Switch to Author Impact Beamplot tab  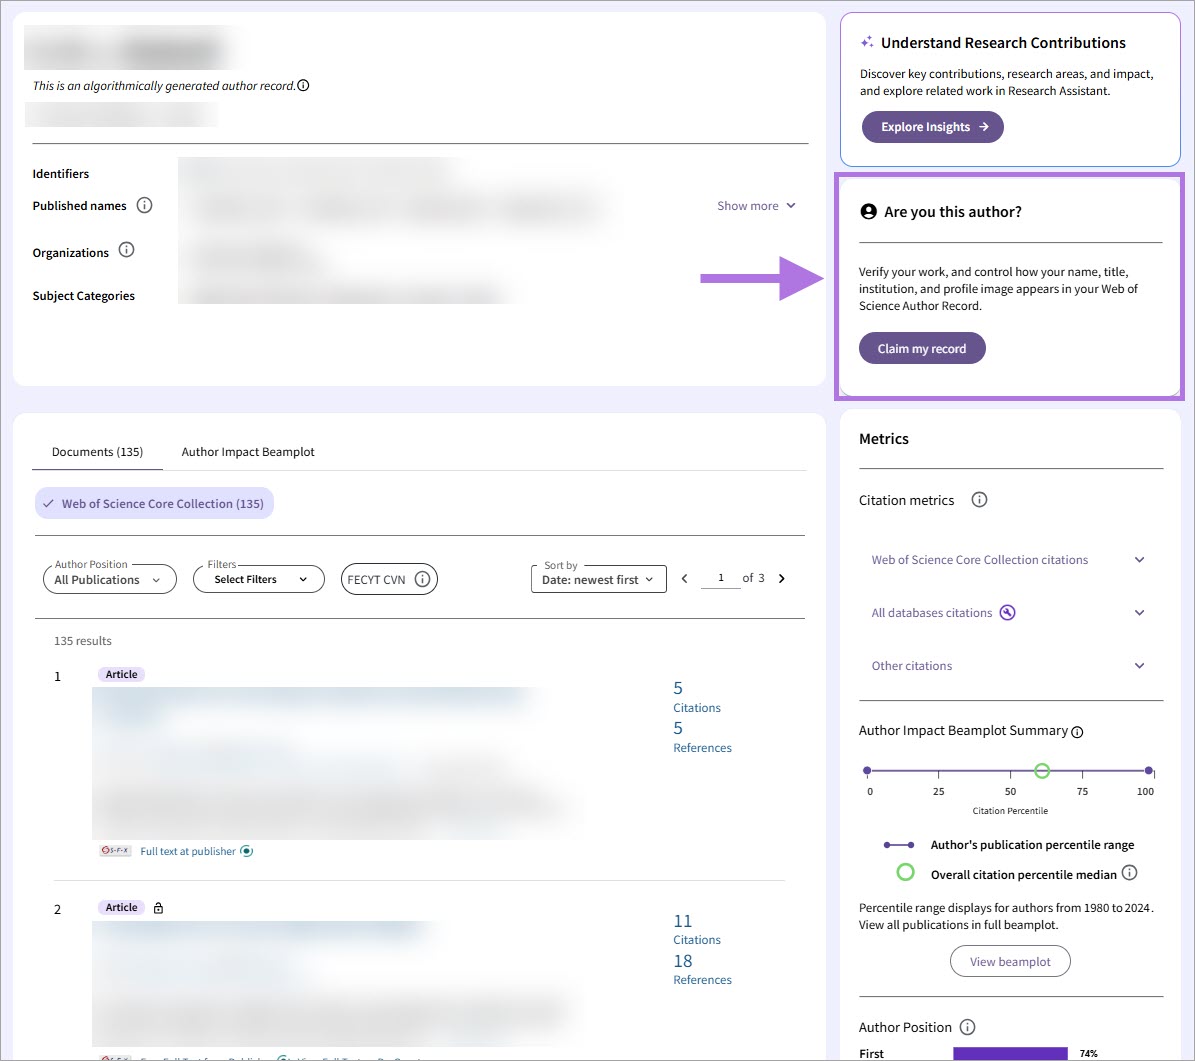248,452
